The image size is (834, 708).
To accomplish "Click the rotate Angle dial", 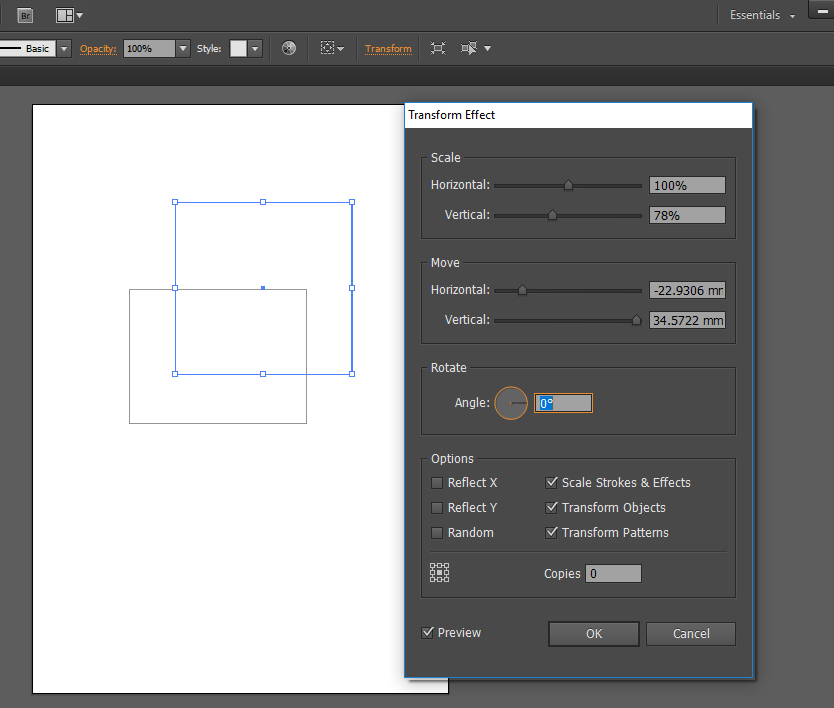I will coord(511,403).
